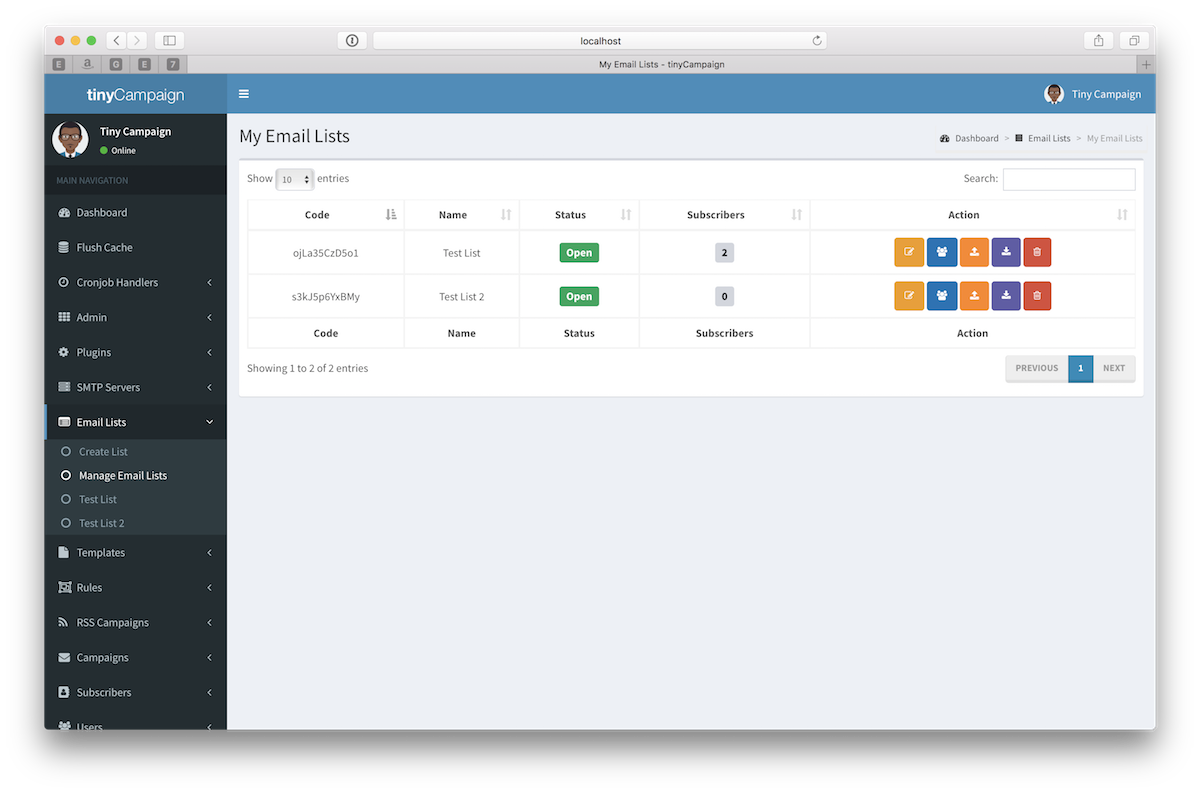Screen dimensions: 1200x793
Task: Click the Safari reload page icon
Action: point(817,41)
